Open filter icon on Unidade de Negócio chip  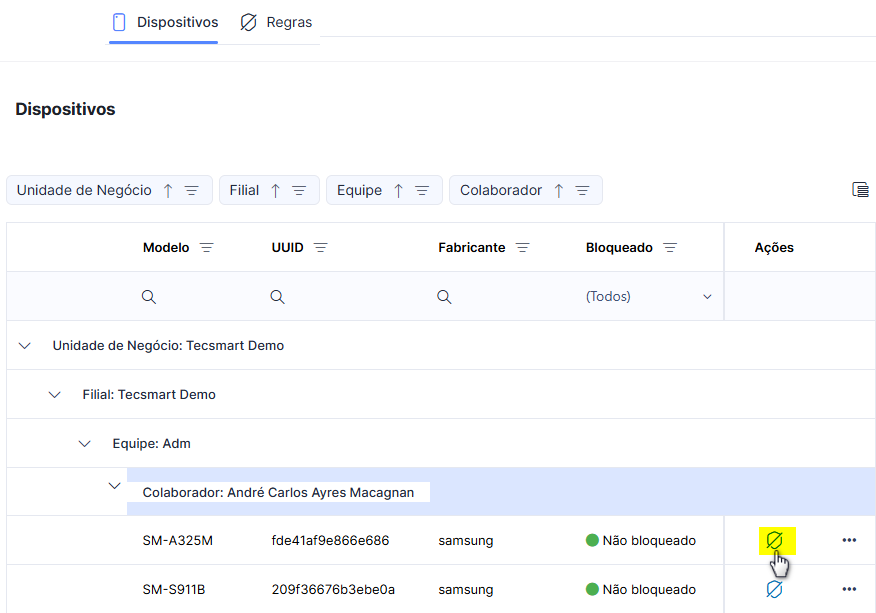[x=192, y=191]
